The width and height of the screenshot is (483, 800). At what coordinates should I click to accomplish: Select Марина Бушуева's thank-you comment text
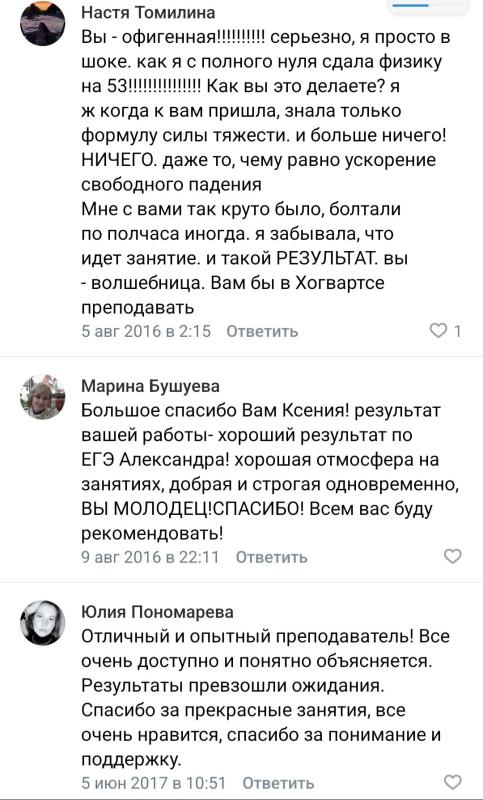click(x=268, y=472)
